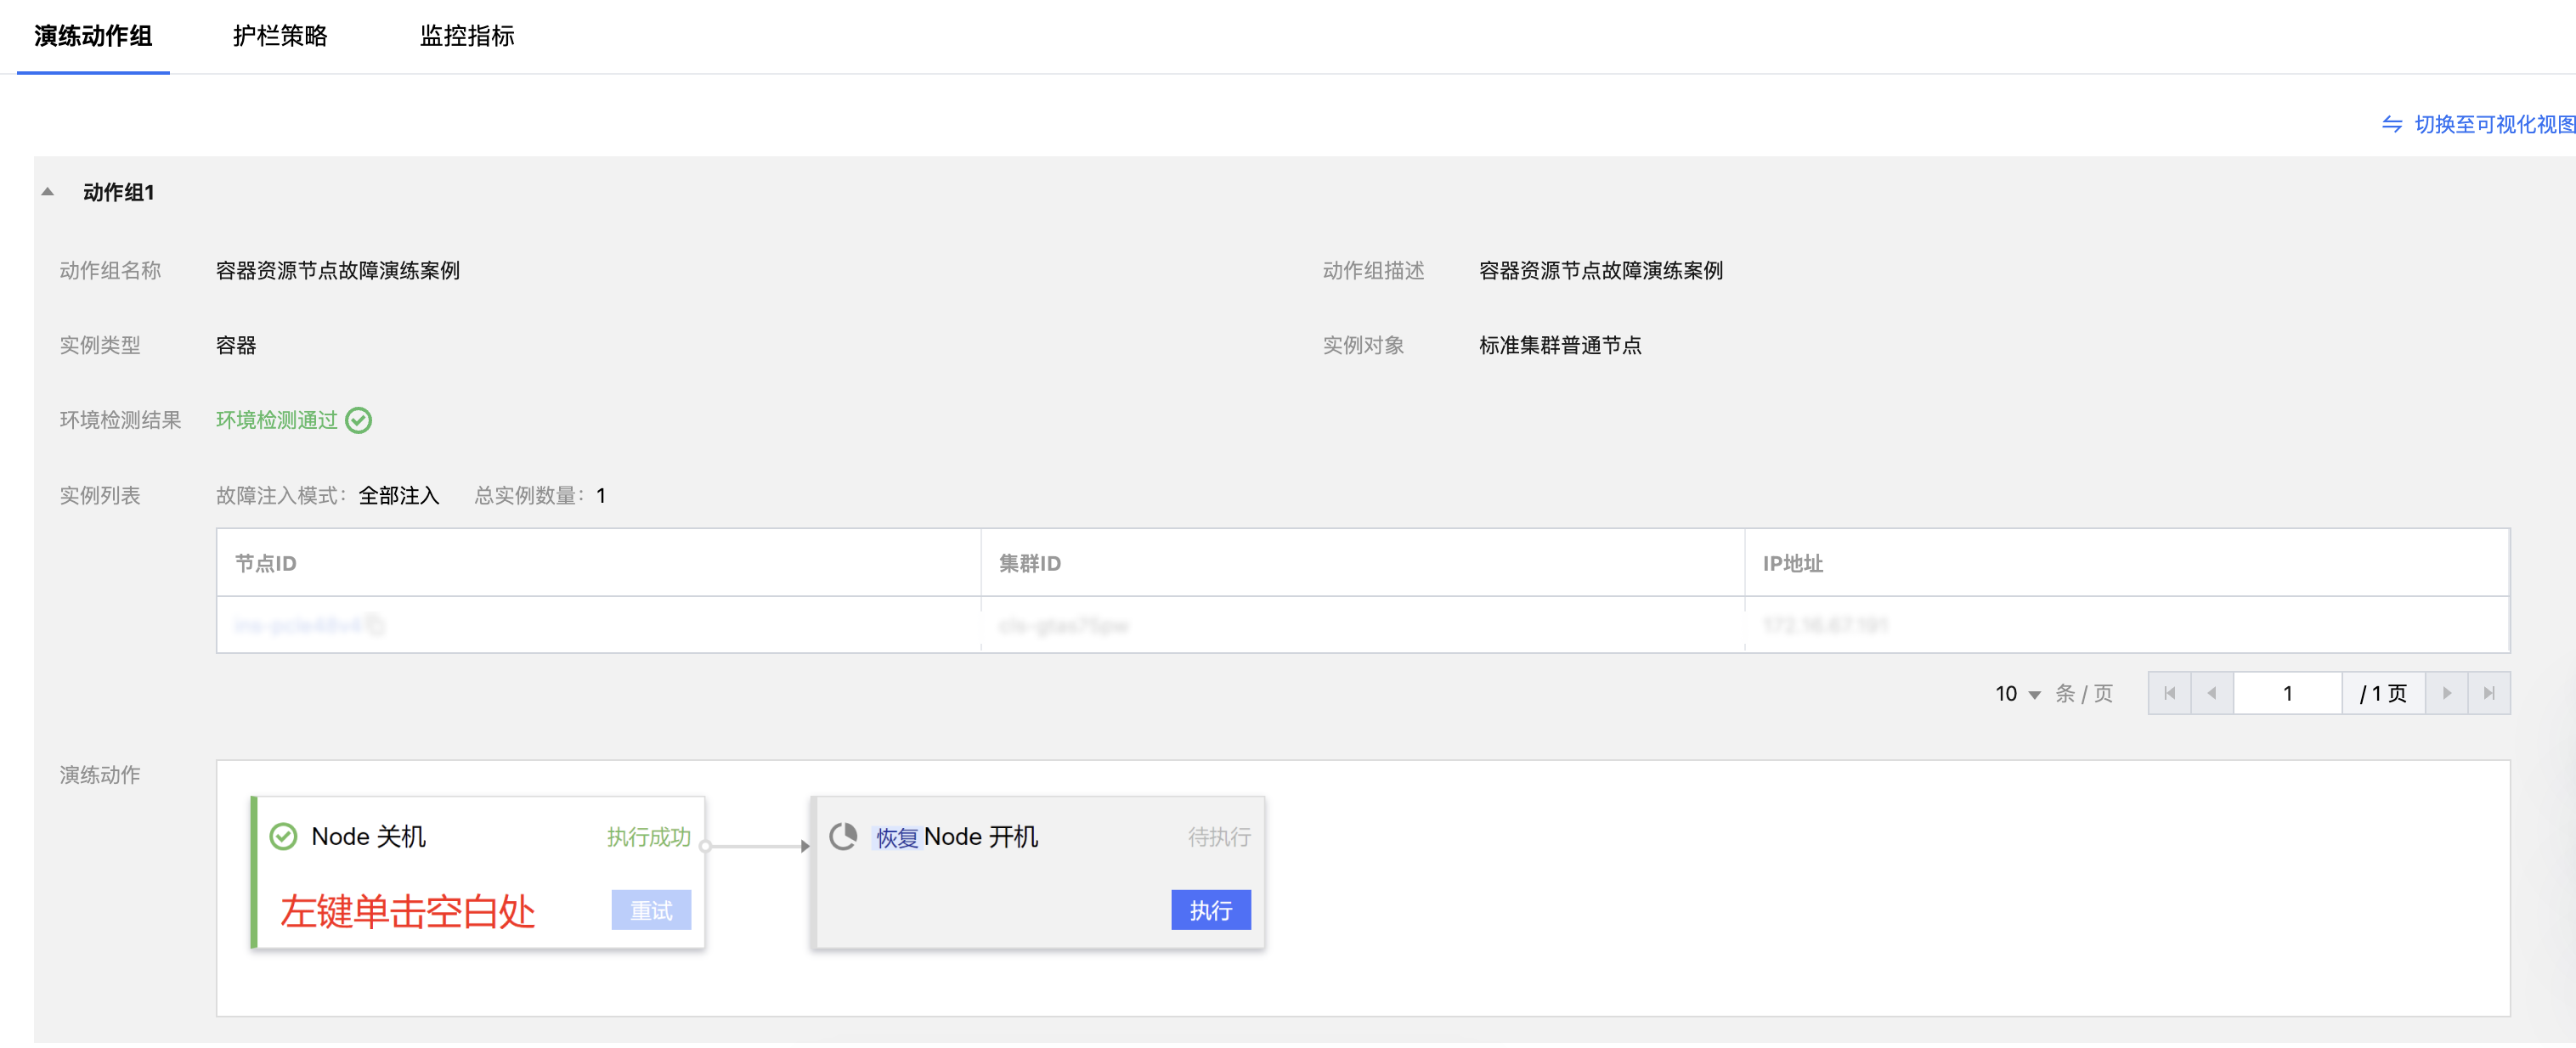Click the switch-view arrows icon

(2391, 124)
